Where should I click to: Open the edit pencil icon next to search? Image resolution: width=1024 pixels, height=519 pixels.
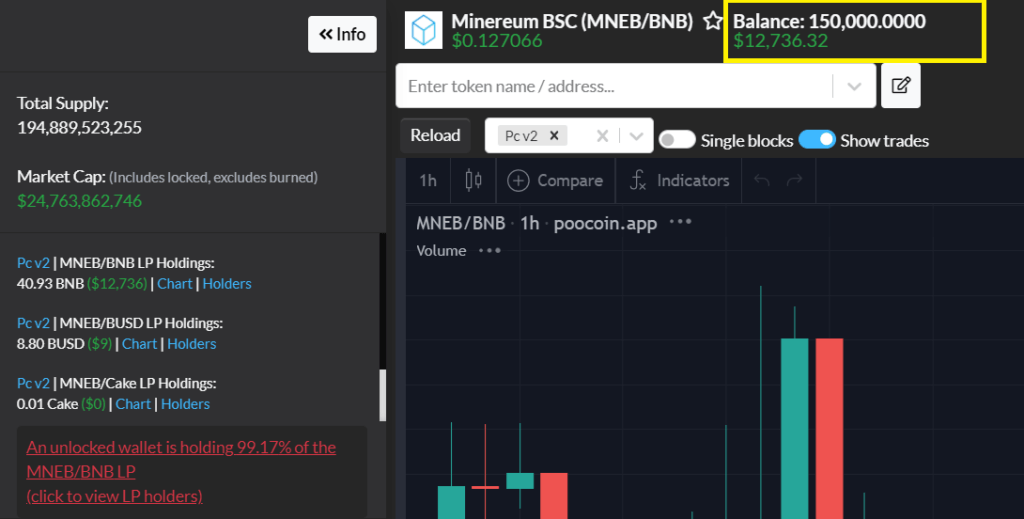click(x=901, y=86)
